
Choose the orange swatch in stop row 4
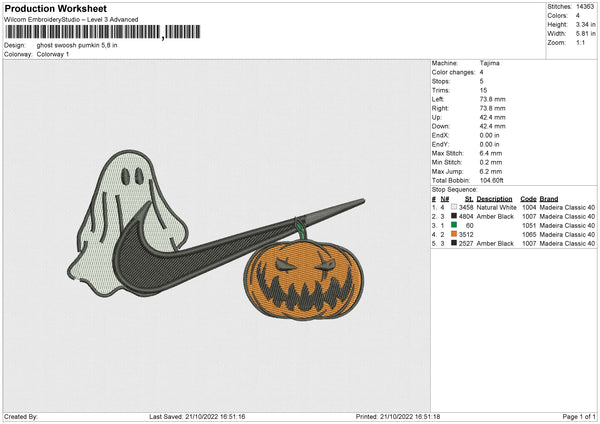point(454,234)
